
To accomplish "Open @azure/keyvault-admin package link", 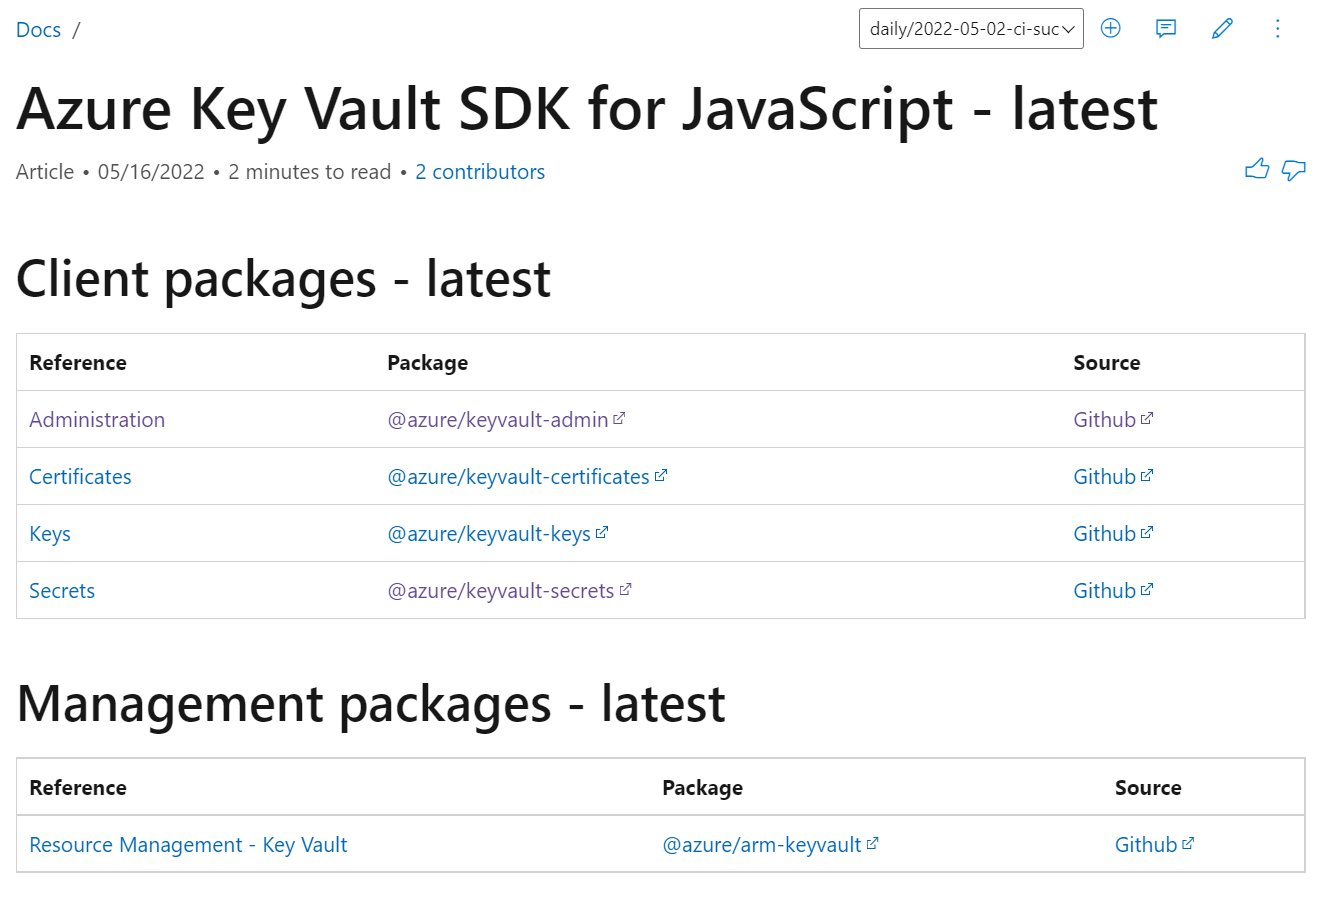I will pyautogui.click(x=498, y=420).
